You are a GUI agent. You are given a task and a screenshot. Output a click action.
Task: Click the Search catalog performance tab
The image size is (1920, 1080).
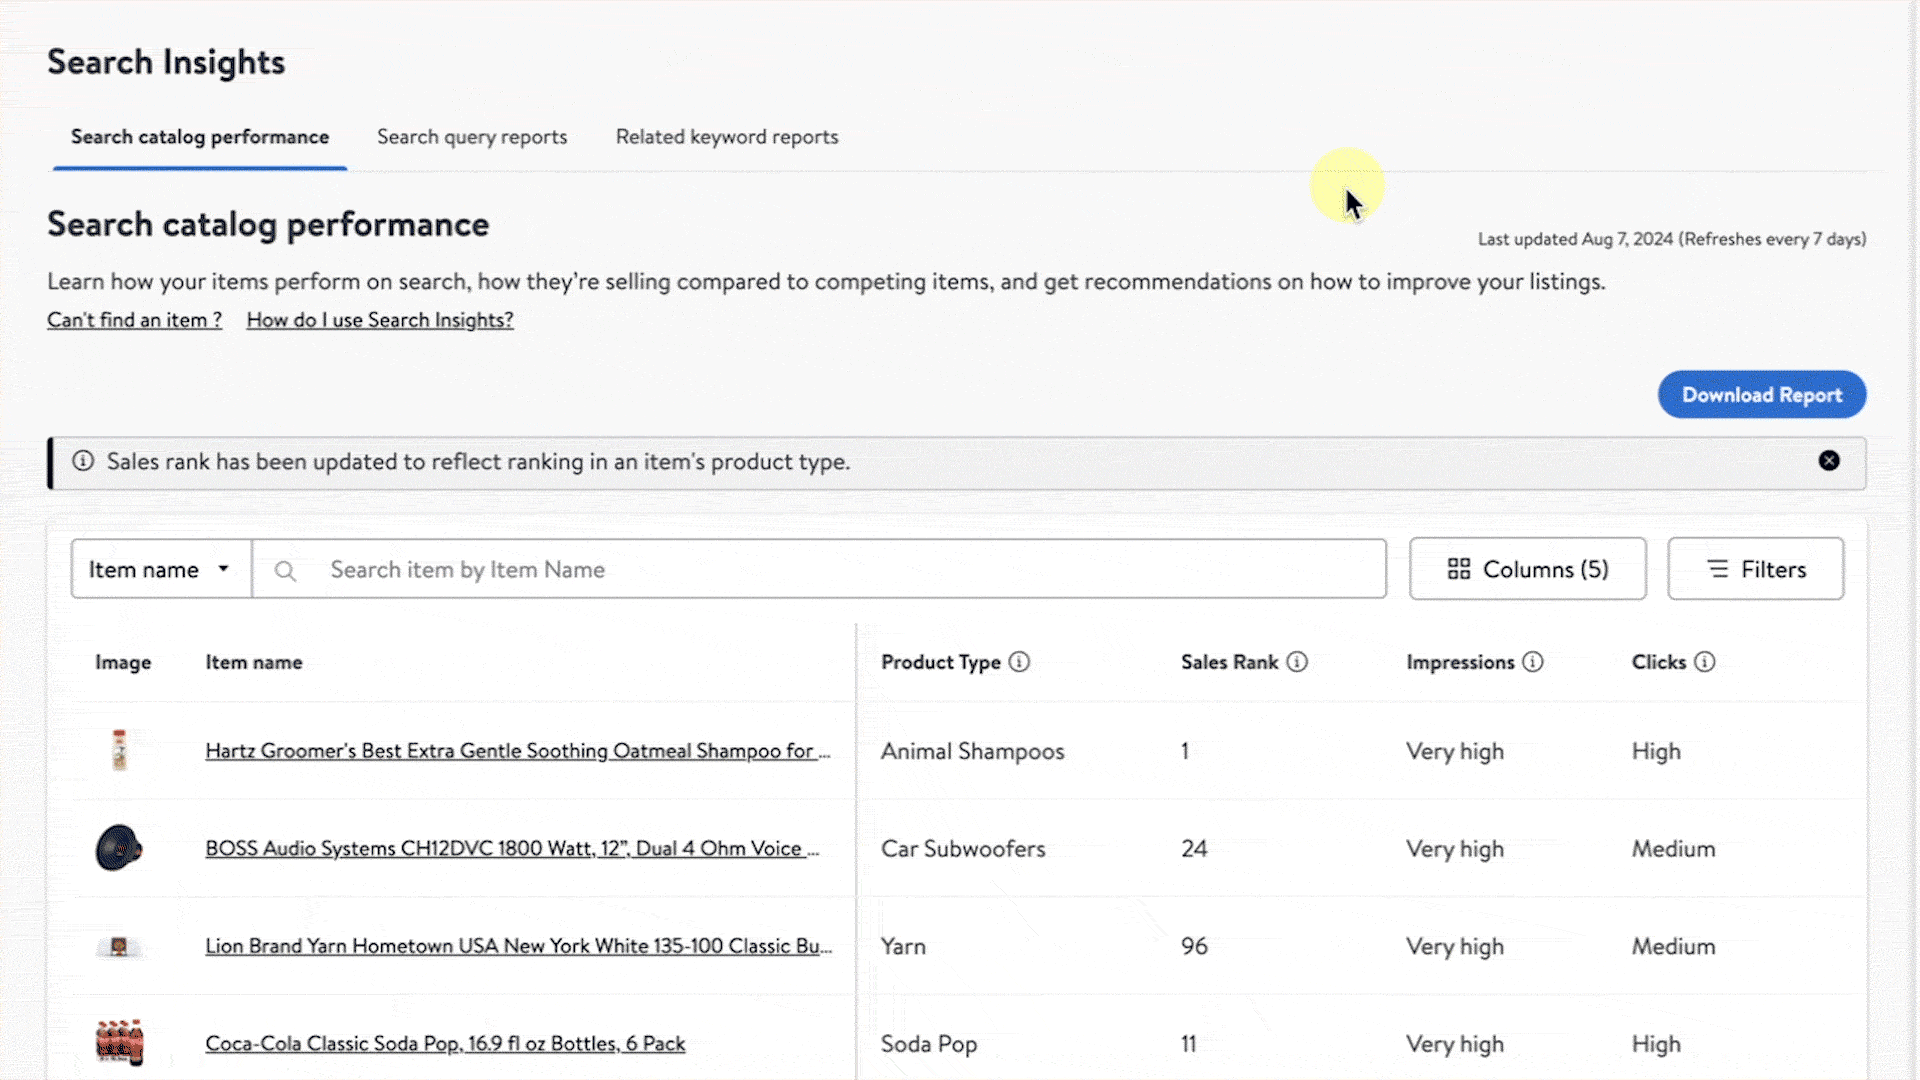199,136
